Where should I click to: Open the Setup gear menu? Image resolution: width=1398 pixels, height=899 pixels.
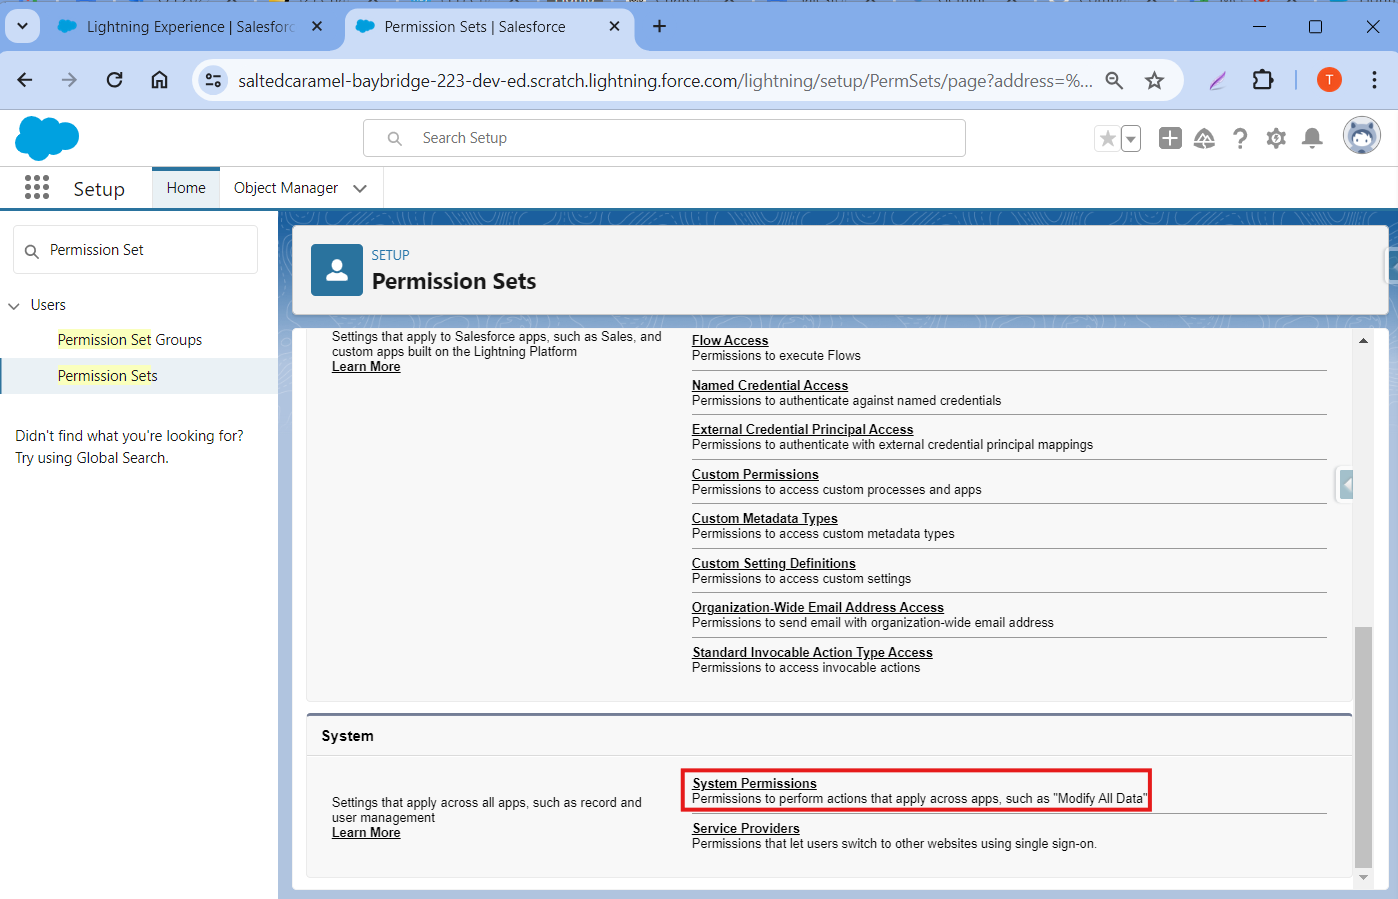tap(1276, 138)
